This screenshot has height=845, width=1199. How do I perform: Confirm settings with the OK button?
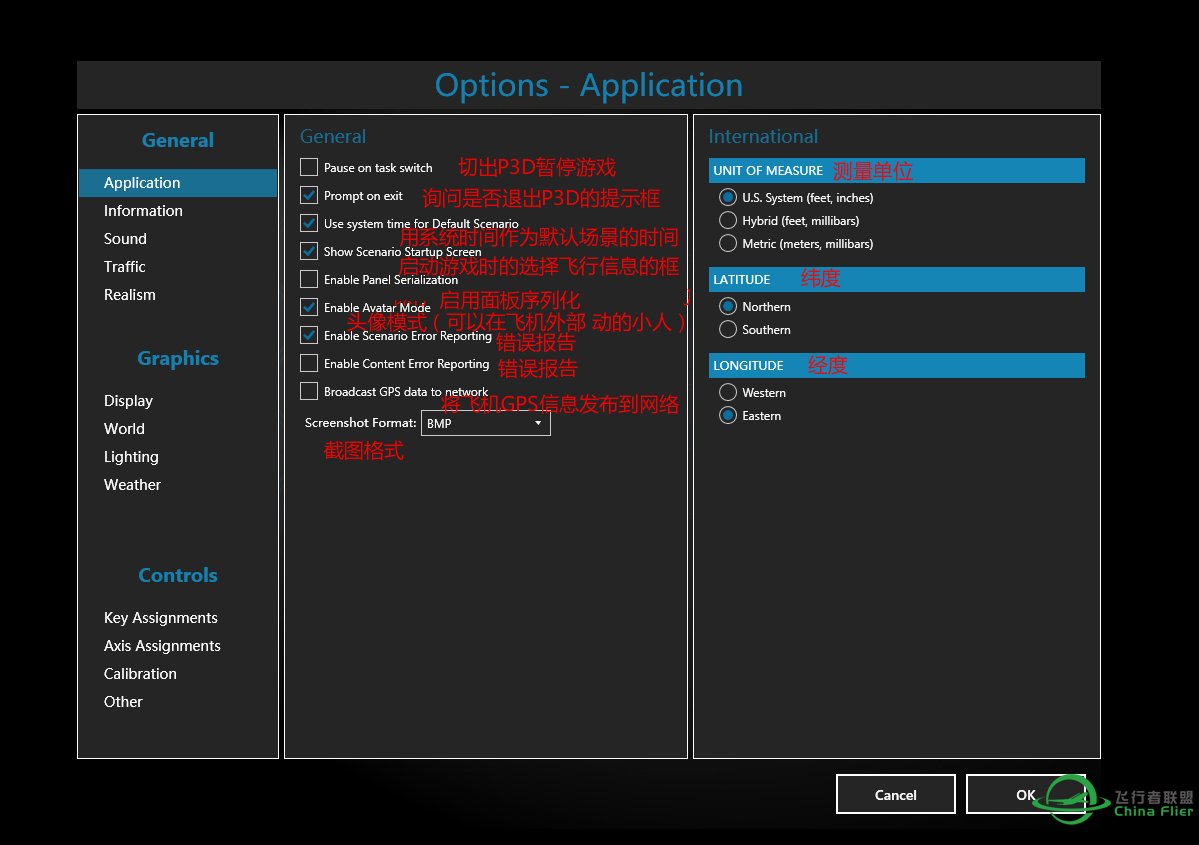coord(1026,794)
